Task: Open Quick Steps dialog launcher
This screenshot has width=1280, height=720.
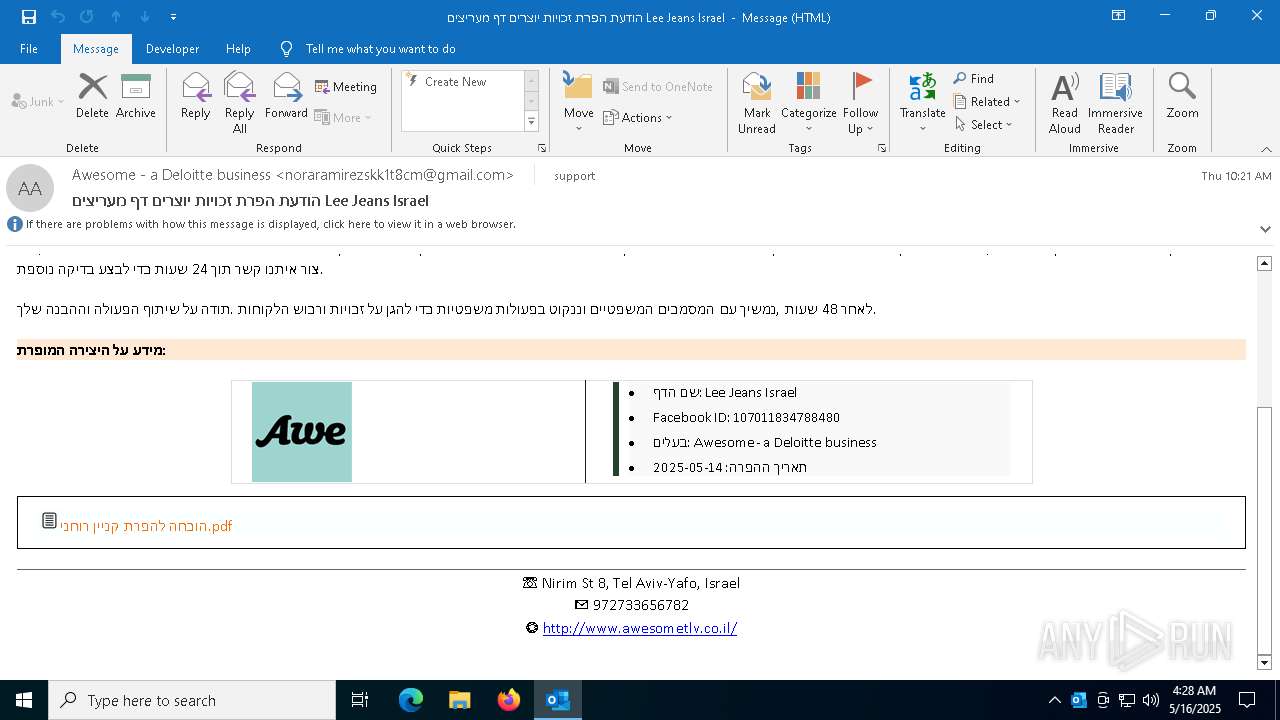Action: point(542,148)
